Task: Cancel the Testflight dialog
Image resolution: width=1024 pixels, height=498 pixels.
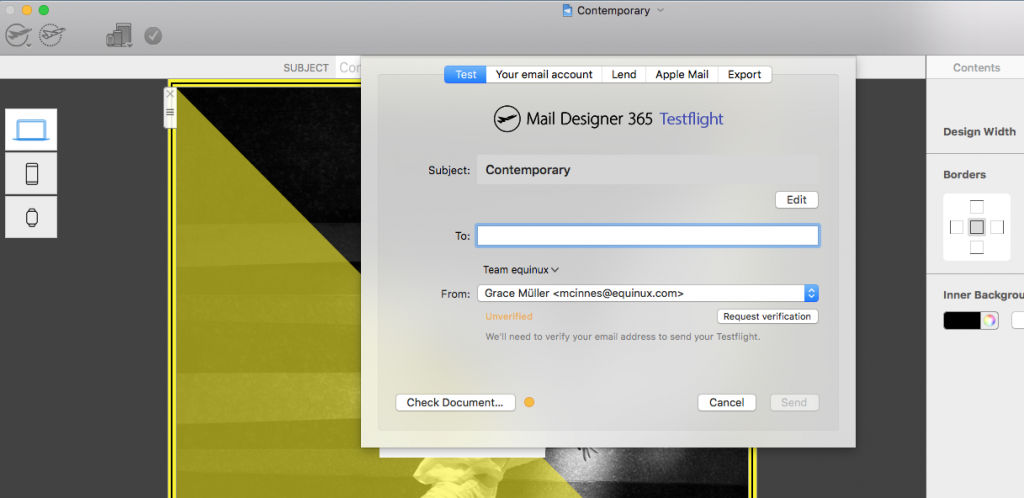Action: click(x=727, y=403)
